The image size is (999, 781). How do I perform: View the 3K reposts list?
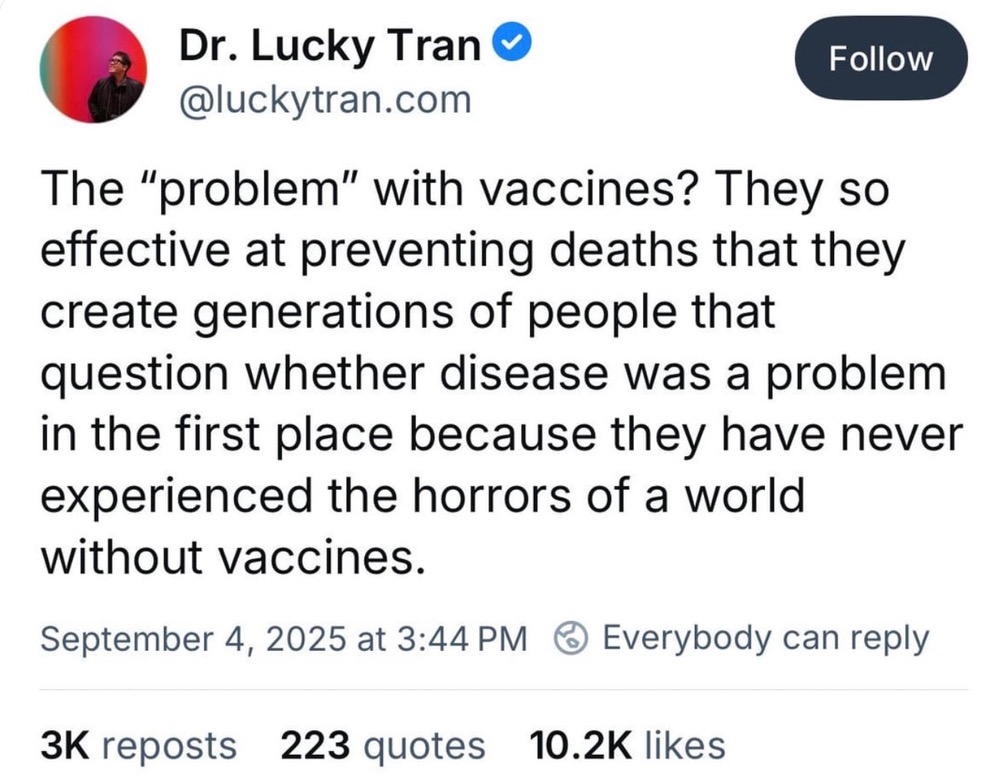coord(138,744)
